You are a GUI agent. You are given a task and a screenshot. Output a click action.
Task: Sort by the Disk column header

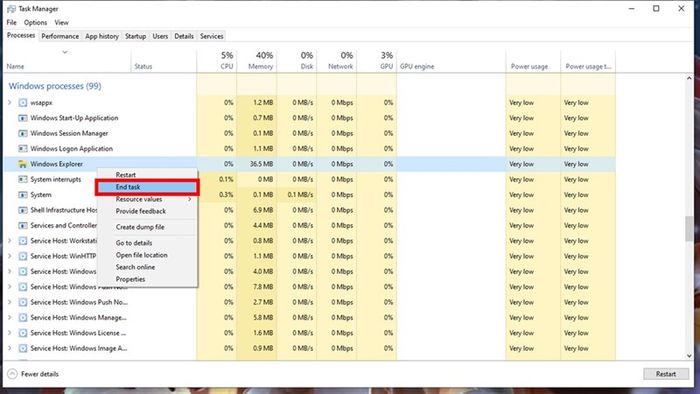(297, 61)
